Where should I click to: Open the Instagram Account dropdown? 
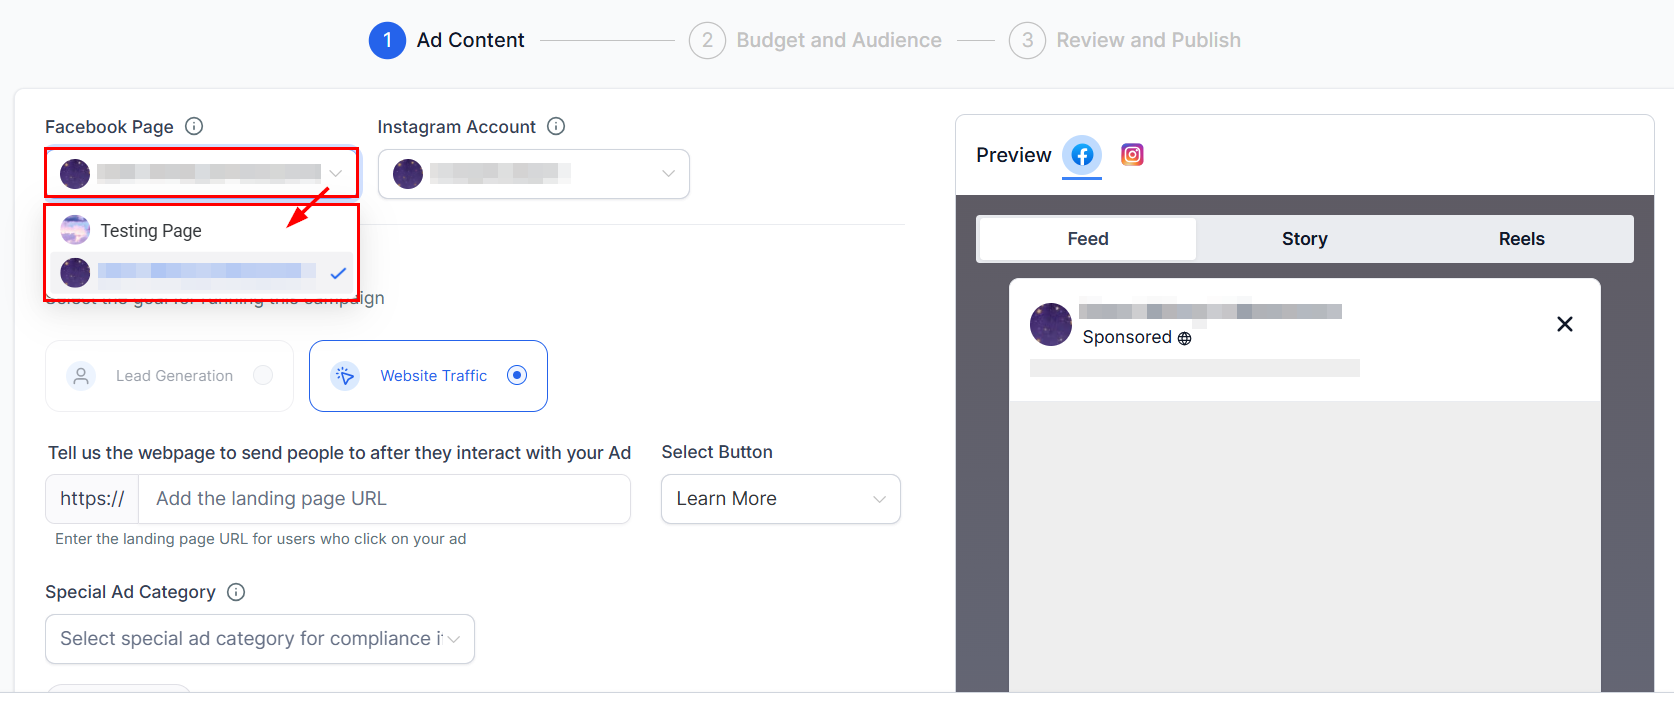coord(534,174)
